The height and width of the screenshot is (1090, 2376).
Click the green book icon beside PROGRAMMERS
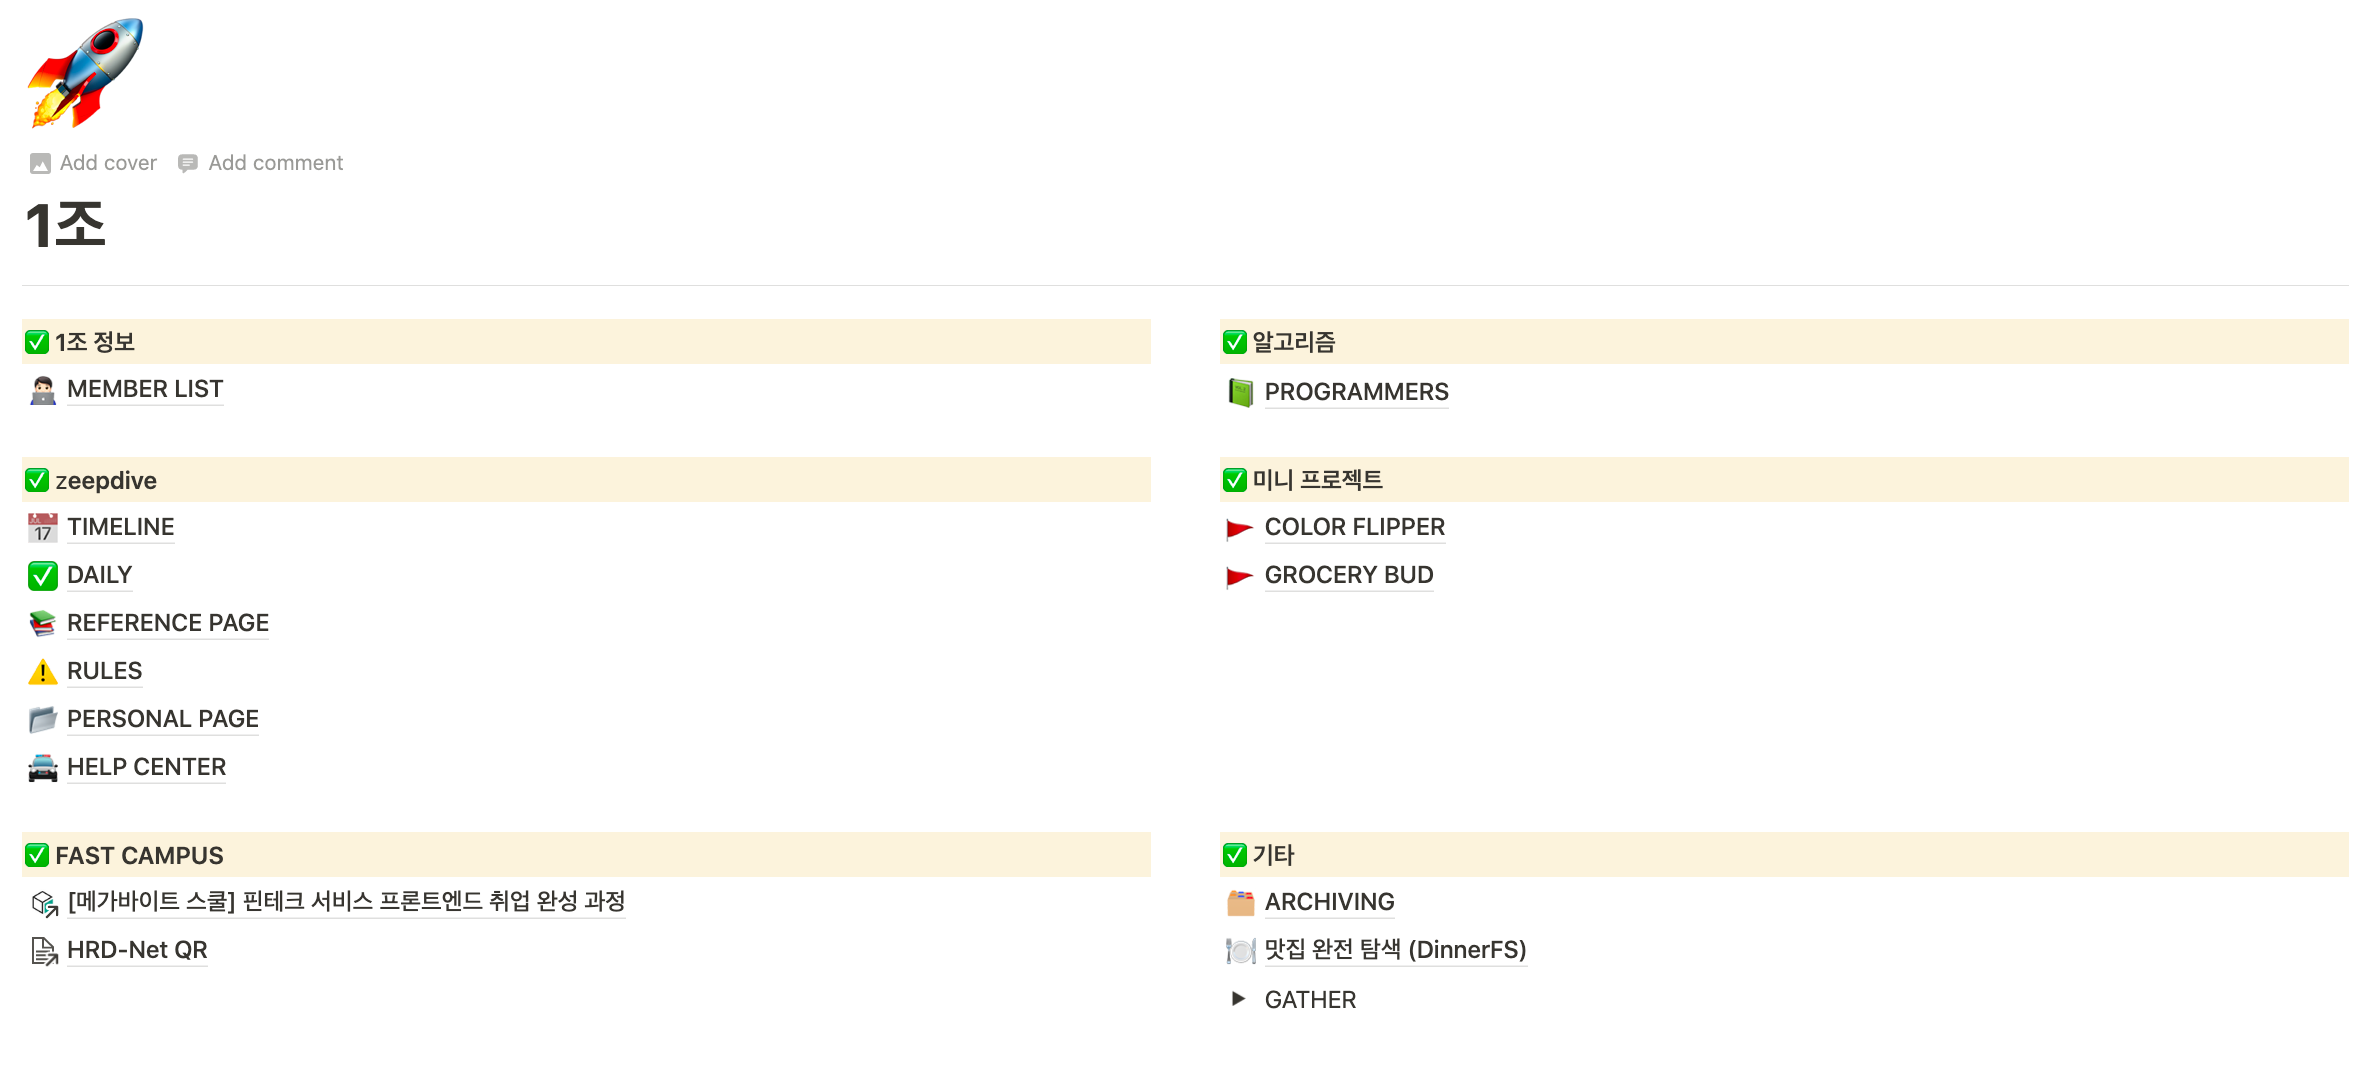coord(1240,392)
